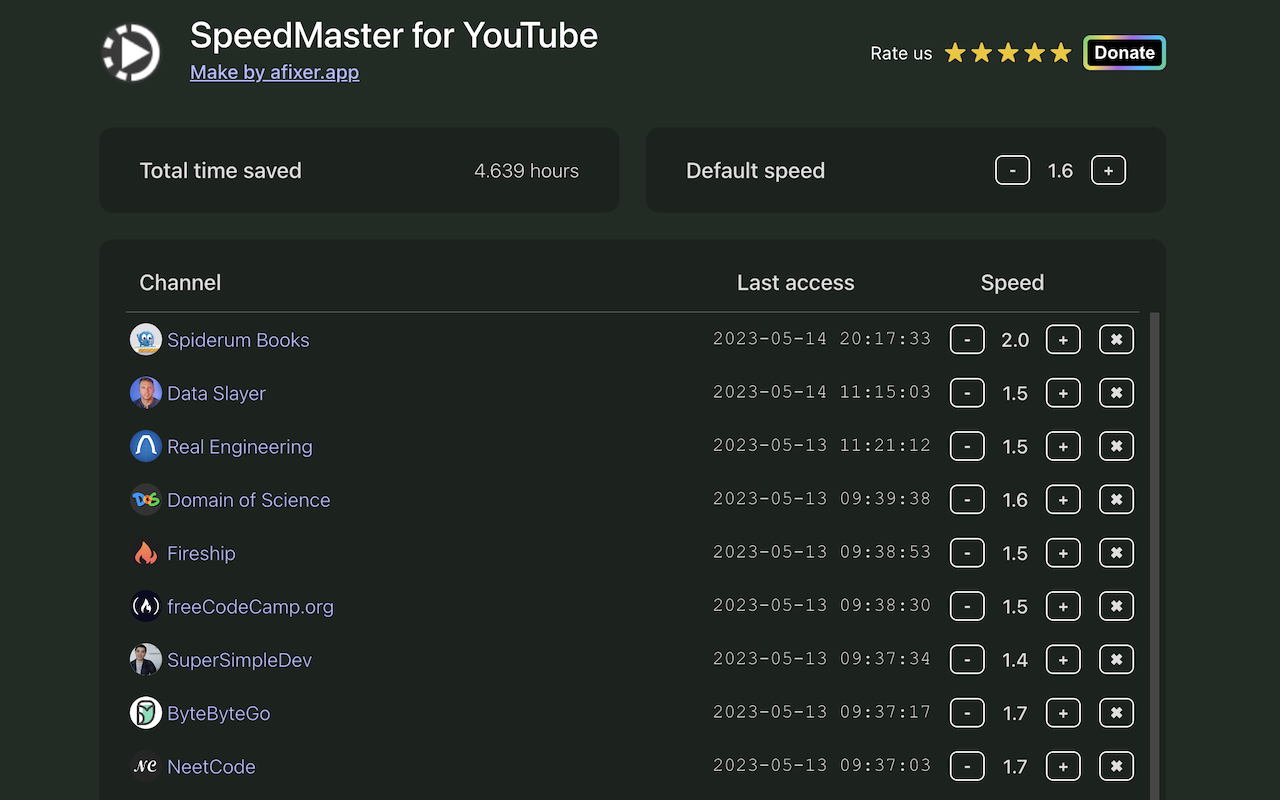Raise the NeetCode speed
1280x800 pixels.
(1063, 766)
